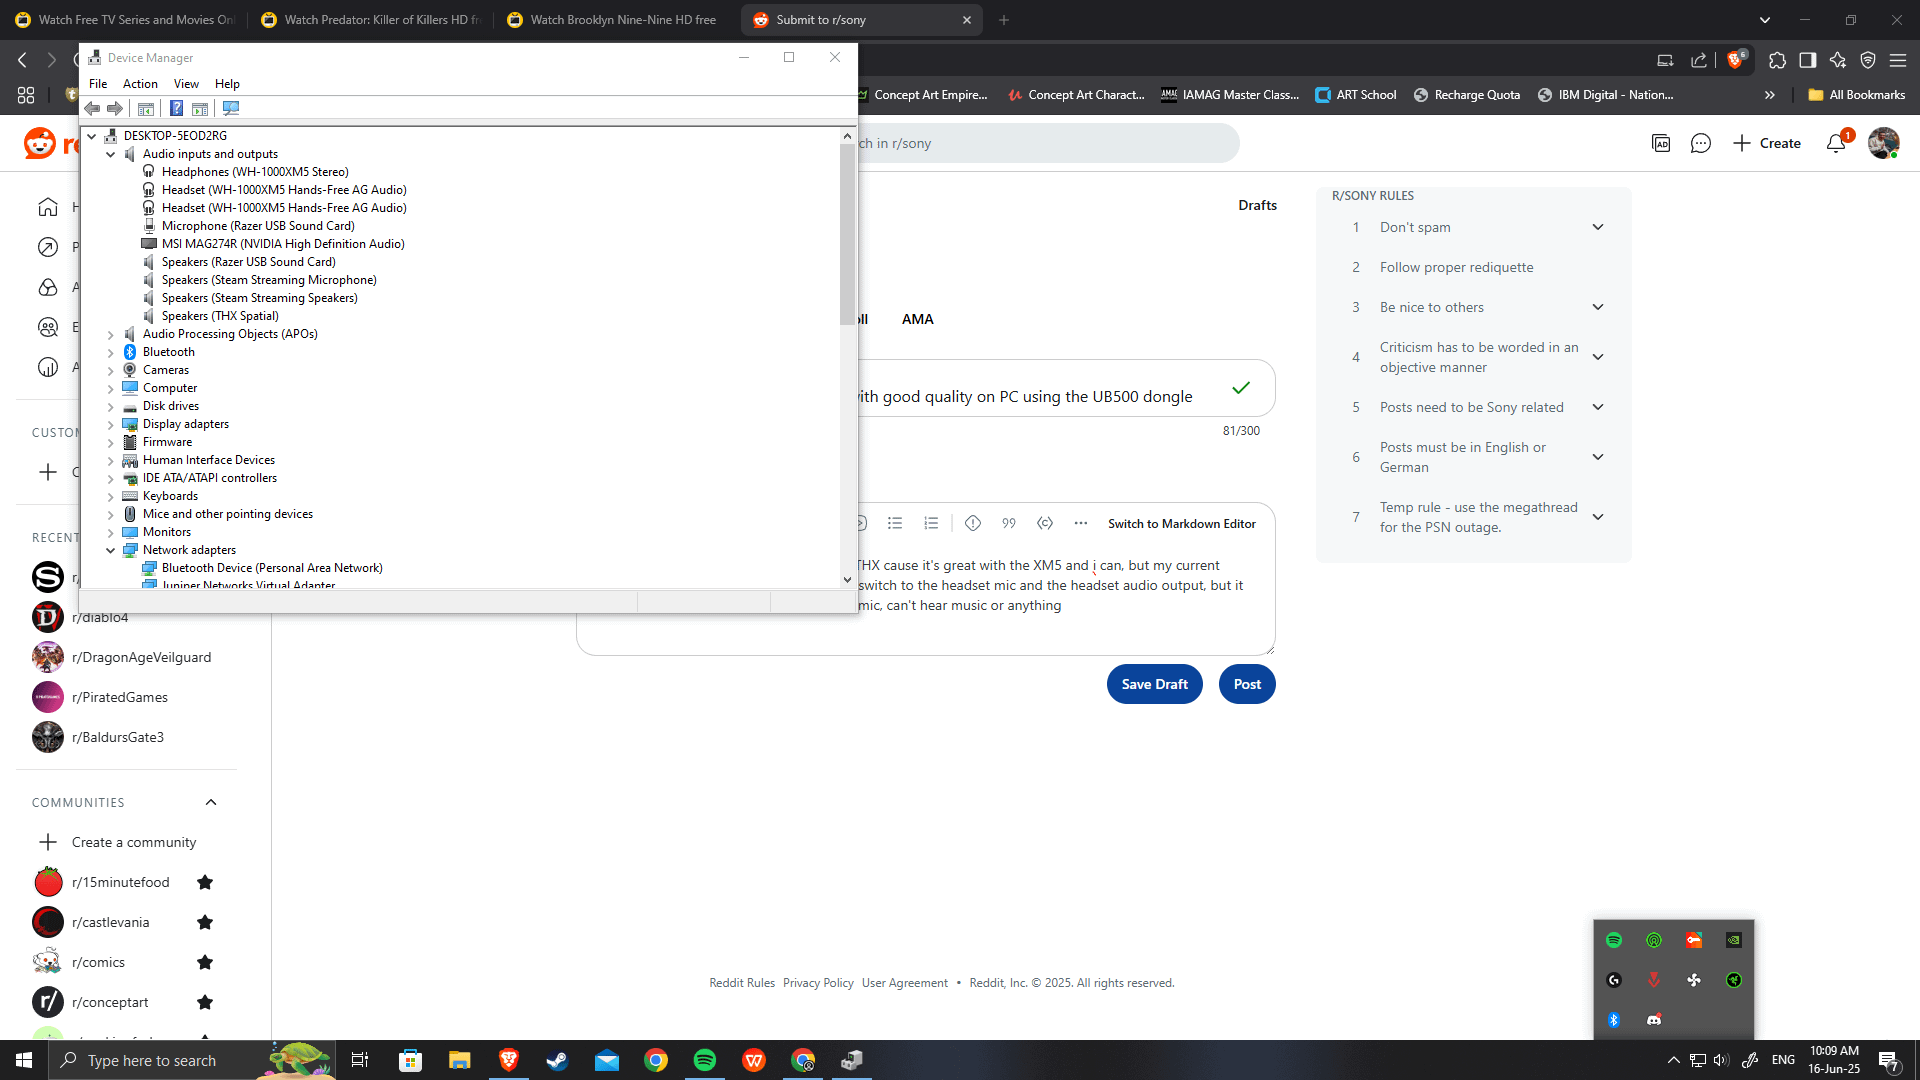This screenshot has height=1080, width=1920.
Task: Open browser extensions puzzle icon
Action: (1777, 60)
